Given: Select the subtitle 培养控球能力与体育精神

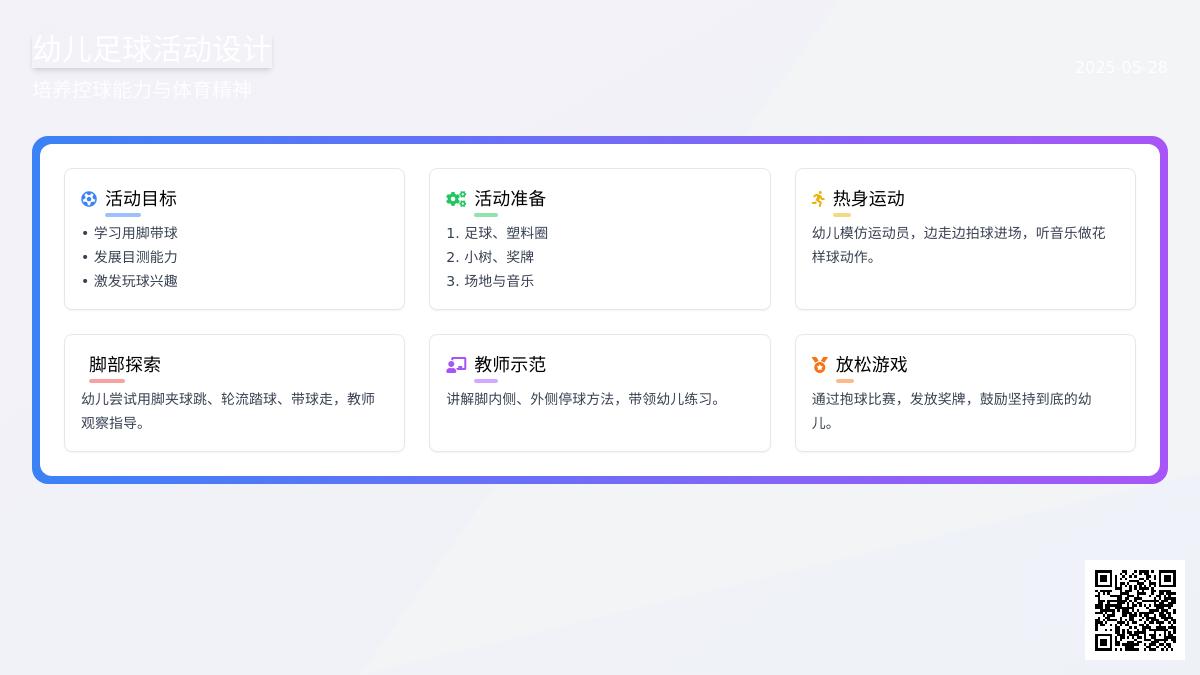Looking at the screenshot, I should (x=142, y=90).
